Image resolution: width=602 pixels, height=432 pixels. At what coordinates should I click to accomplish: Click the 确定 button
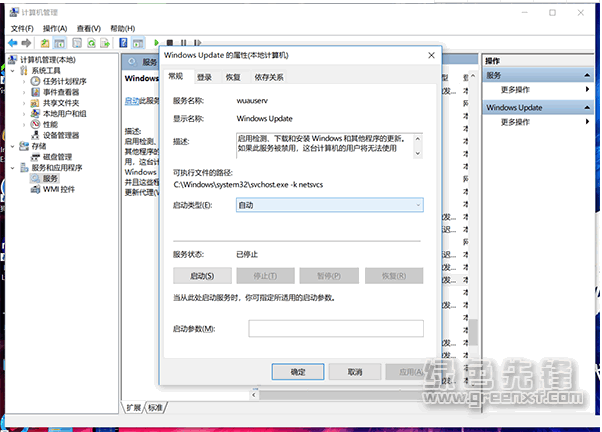(298, 372)
